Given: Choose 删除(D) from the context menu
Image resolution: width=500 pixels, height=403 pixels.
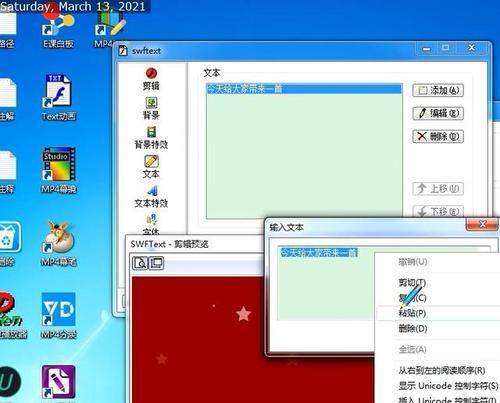Looking at the screenshot, I should coord(437,329).
